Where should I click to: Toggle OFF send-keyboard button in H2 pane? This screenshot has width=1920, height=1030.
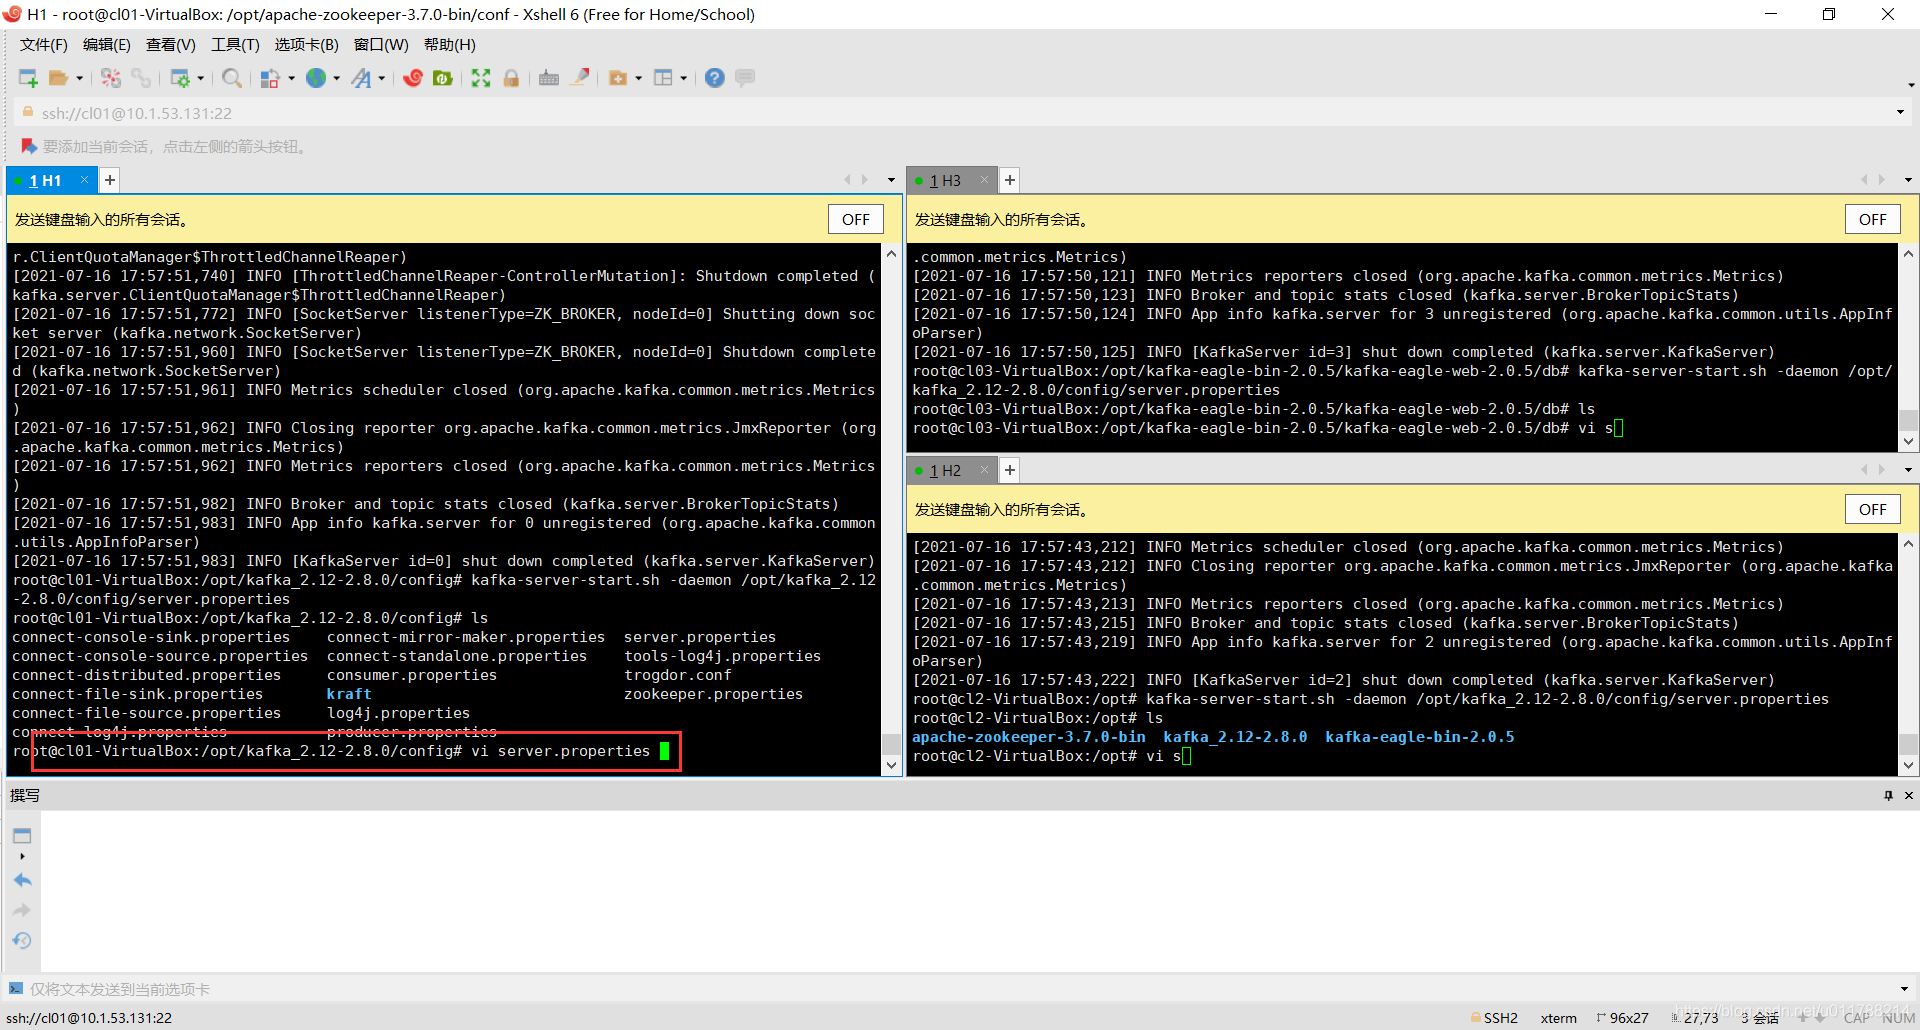1872,509
